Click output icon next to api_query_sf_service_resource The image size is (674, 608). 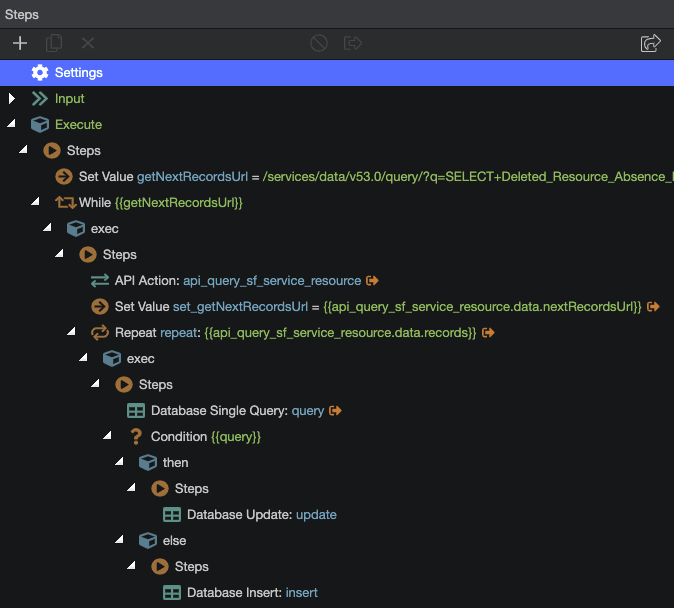coord(372,281)
